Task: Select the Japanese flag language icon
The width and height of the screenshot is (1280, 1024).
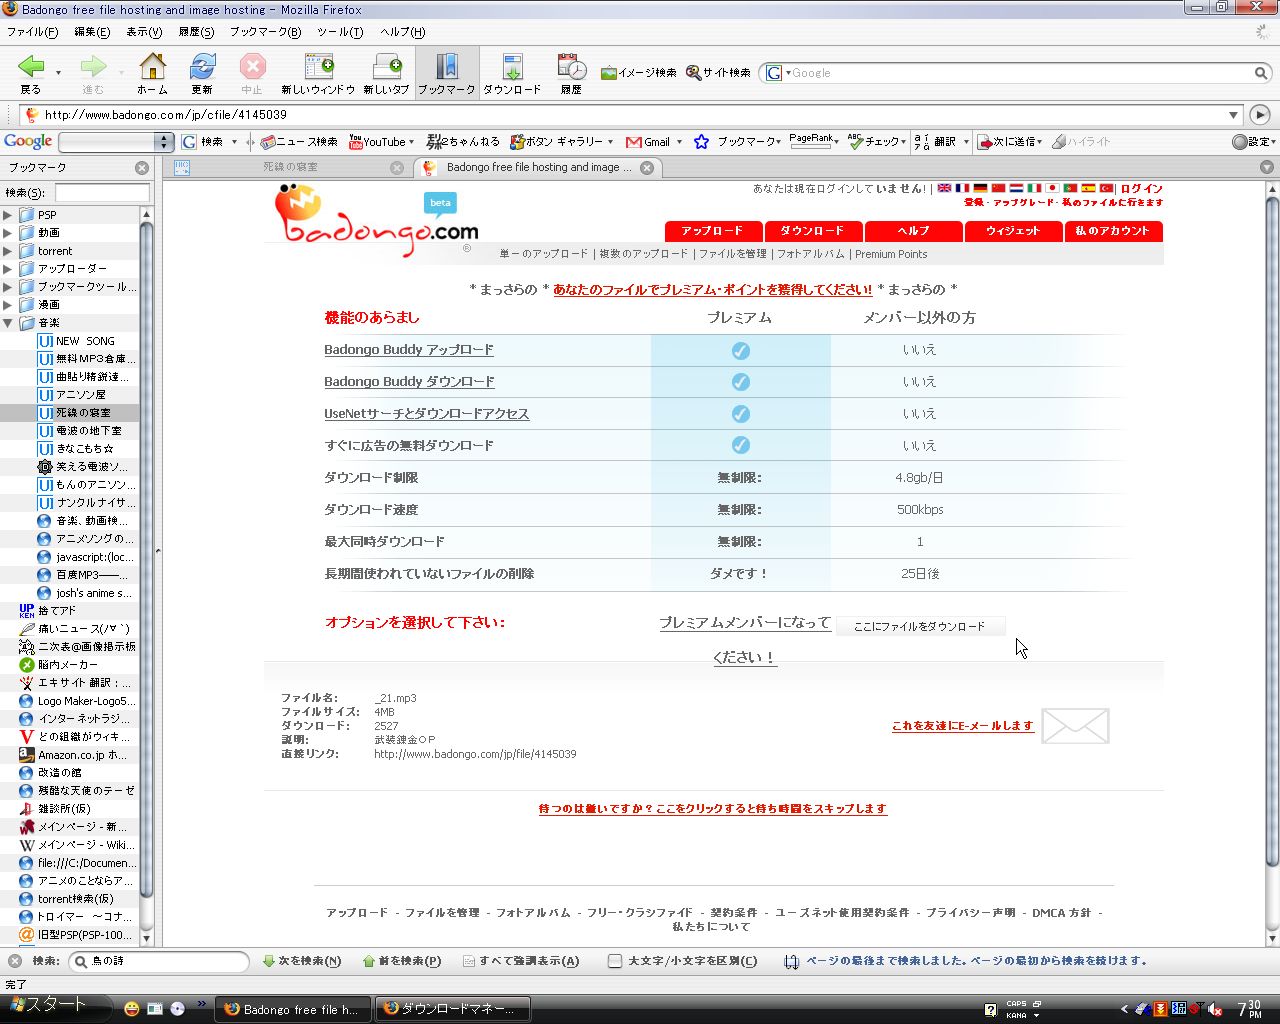Action: click(x=1052, y=188)
